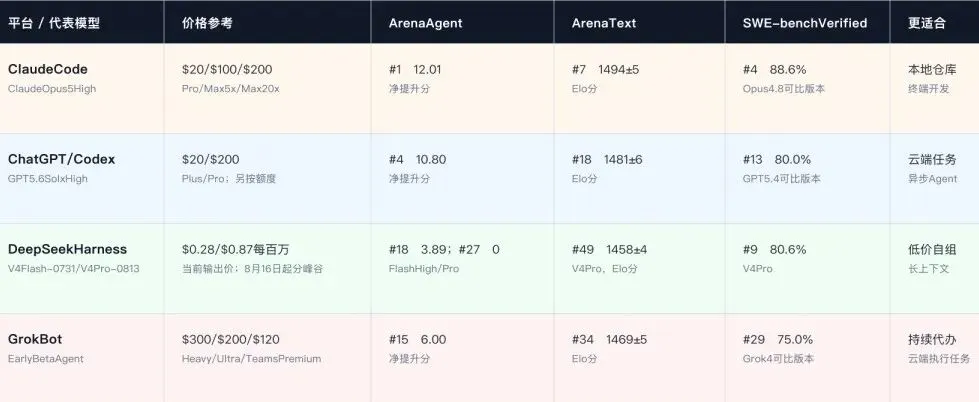Image resolution: width=979 pixels, height=402 pixels.
Task: Click DeepSeek SWE-bench score #9 80.6%
Action: 774,249
